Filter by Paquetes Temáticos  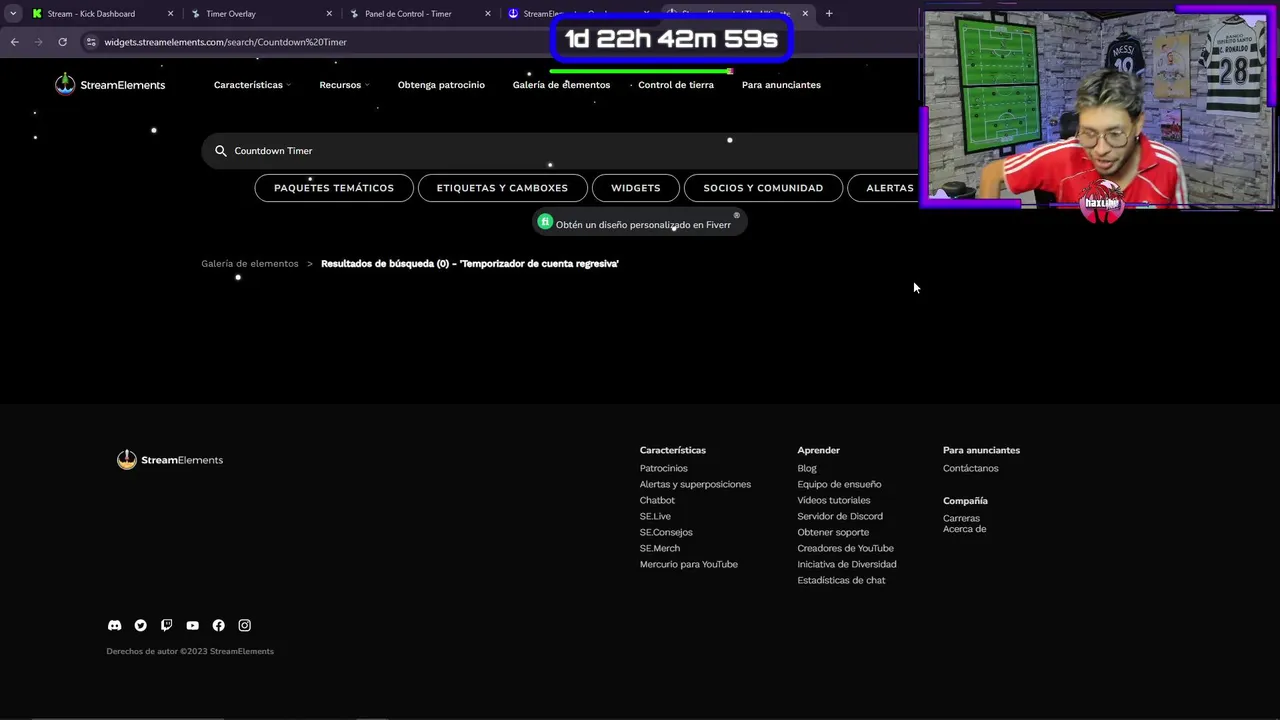(334, 188)
